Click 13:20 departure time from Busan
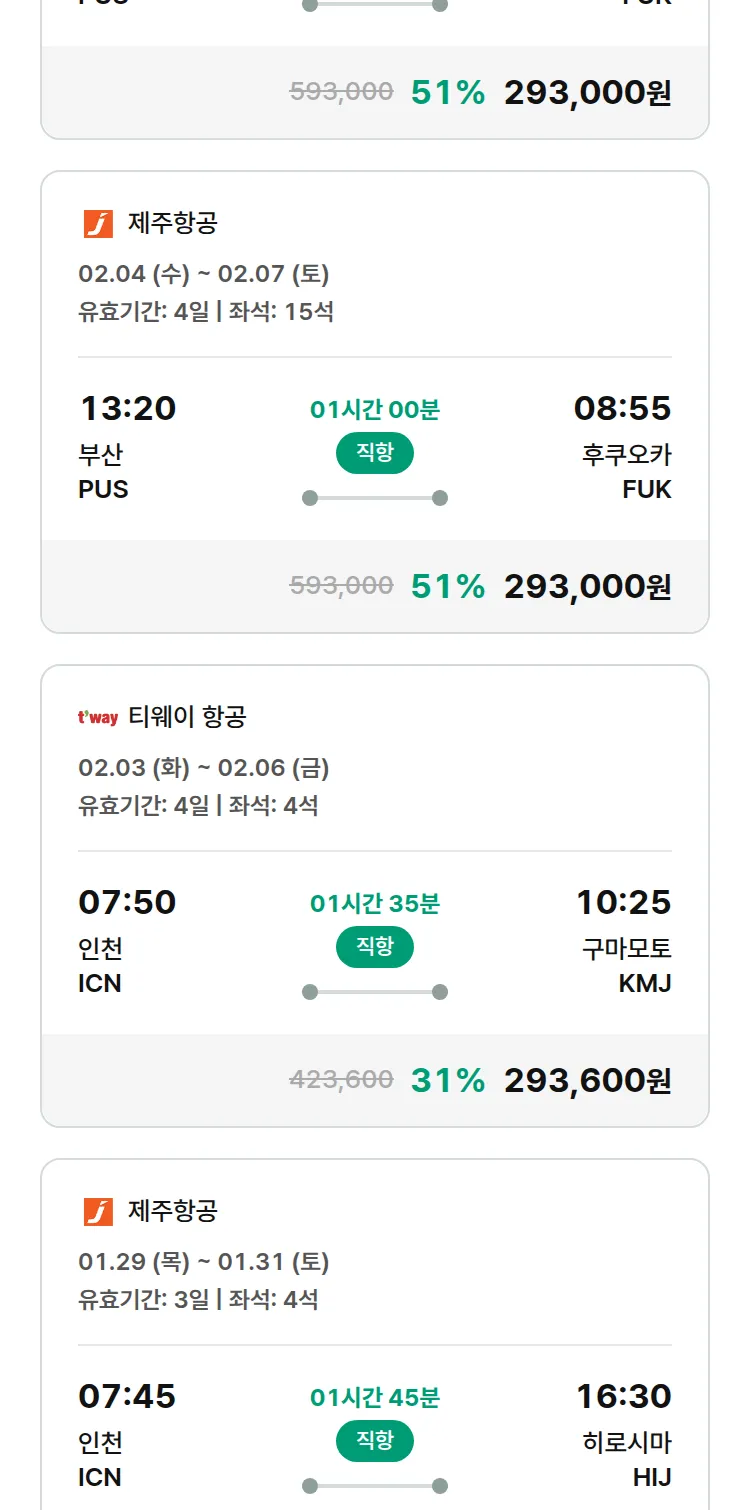Viewport: 750px width, 1510px height. 127,409
